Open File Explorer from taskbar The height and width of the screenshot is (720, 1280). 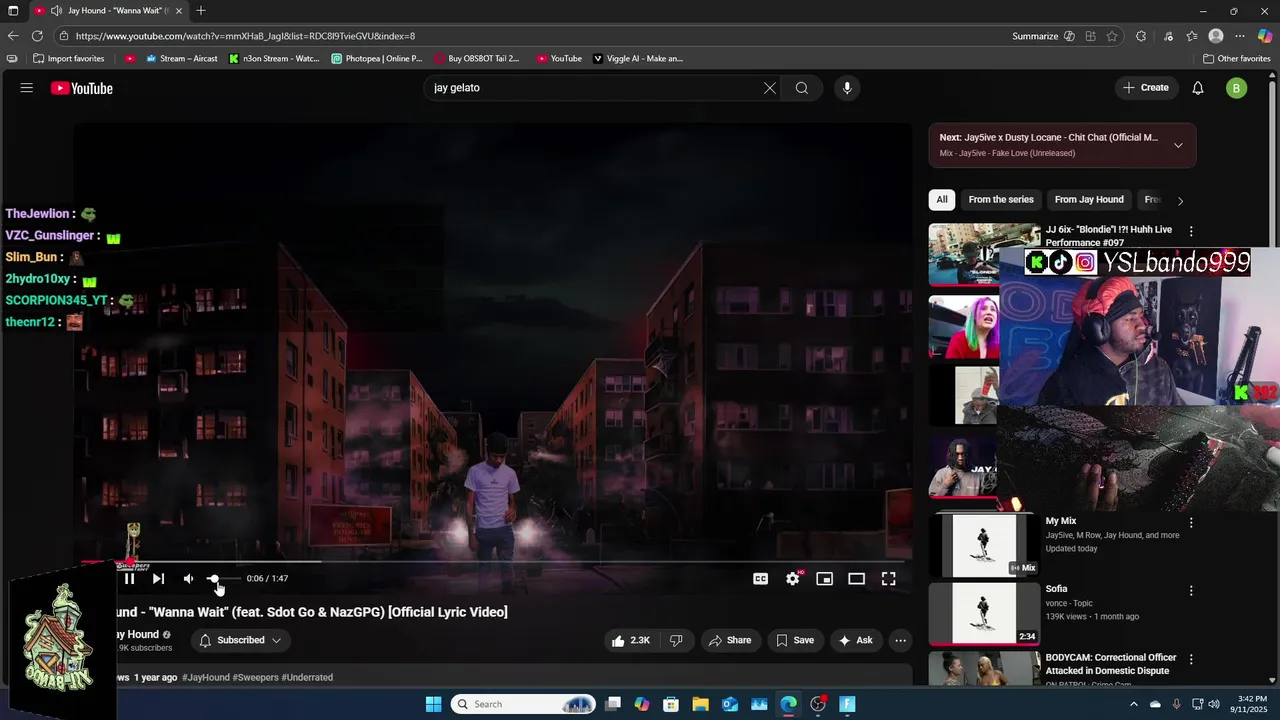pyautogui.click(x=700, y=704)
